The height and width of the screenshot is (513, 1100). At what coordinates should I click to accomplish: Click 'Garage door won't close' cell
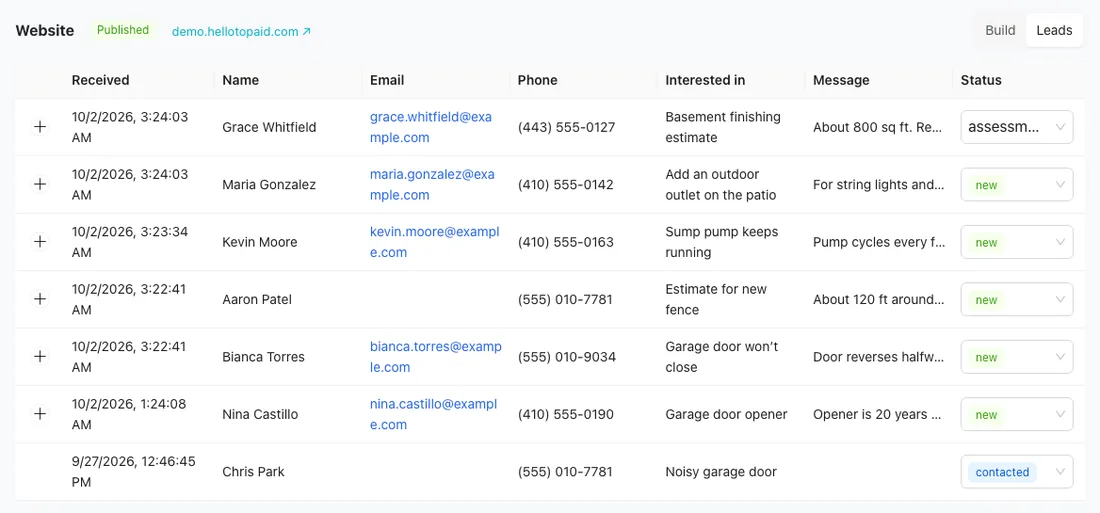[x=721, y=357]
